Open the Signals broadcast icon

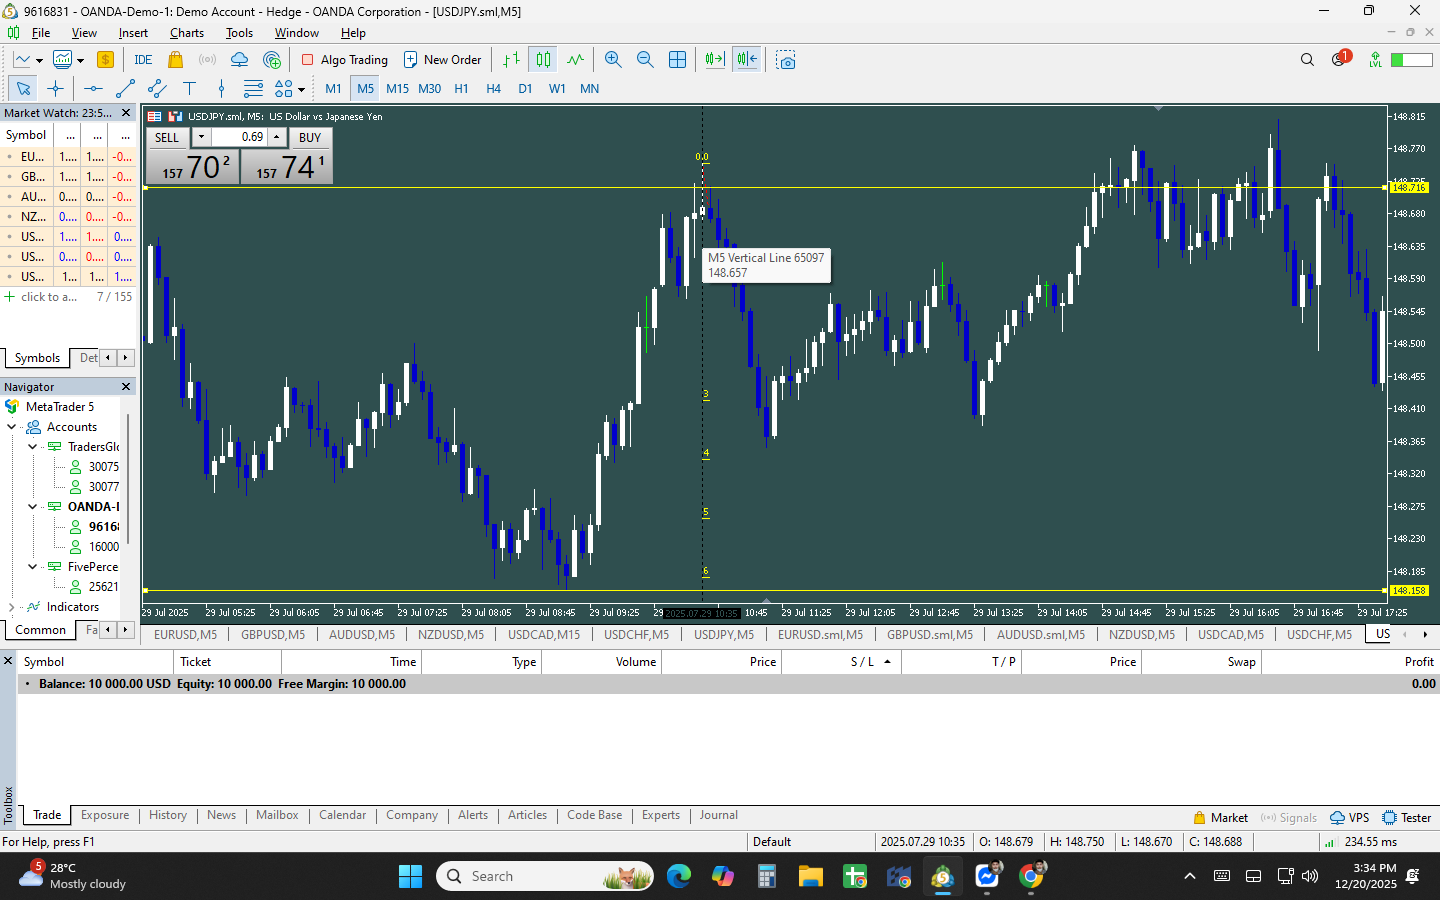(207, 60)
